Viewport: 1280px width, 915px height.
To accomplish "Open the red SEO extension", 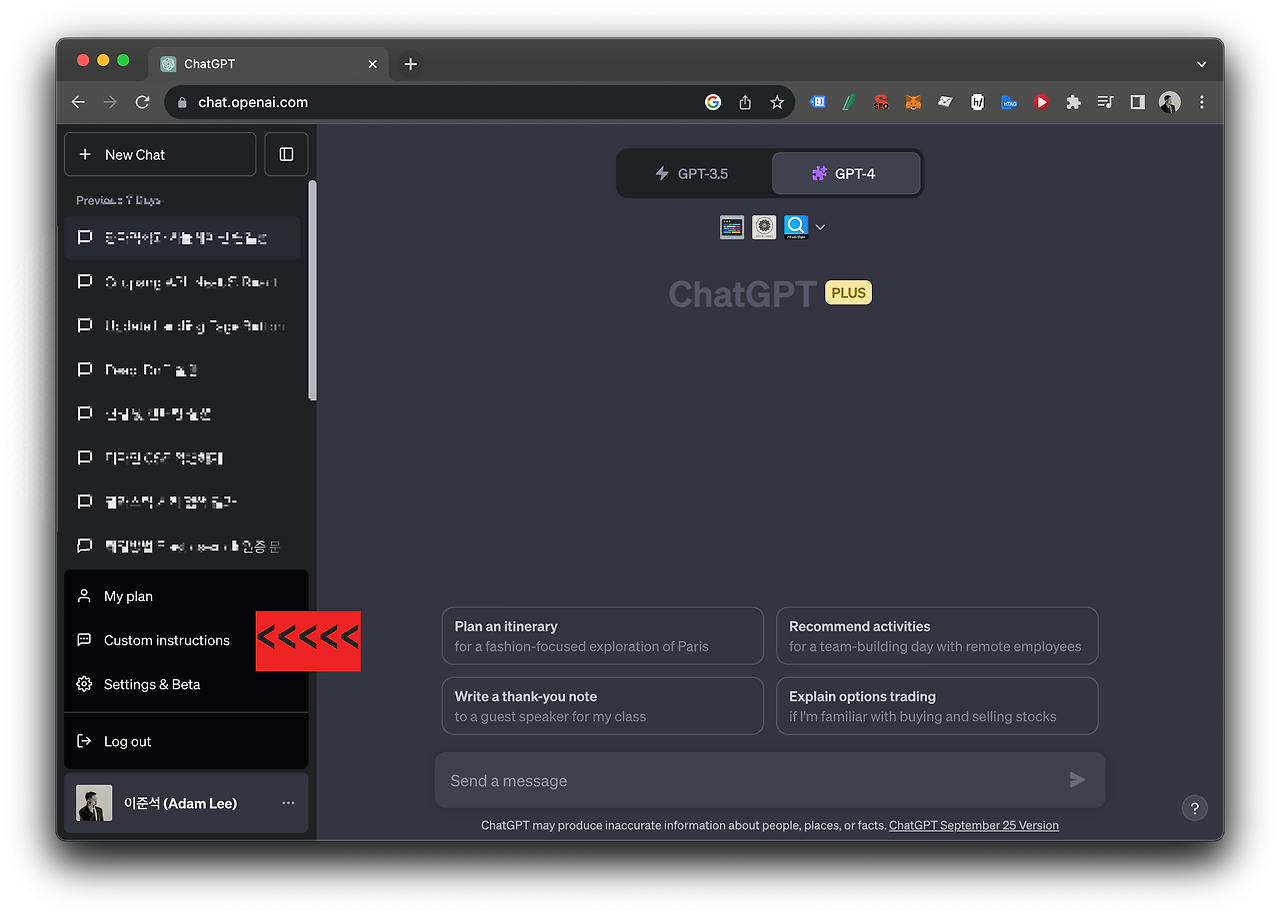I will pos(881,102).
